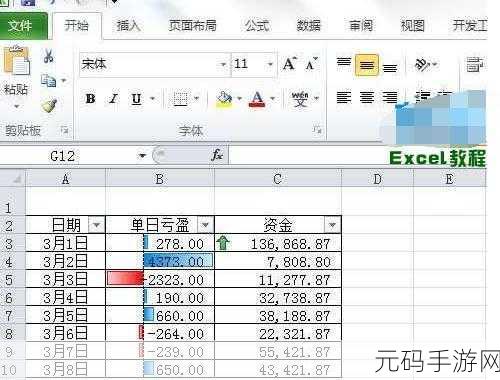Viewport: 500px width, 380px height.
Task: Switch to the 视图 tab
Action: coord(412,25)
